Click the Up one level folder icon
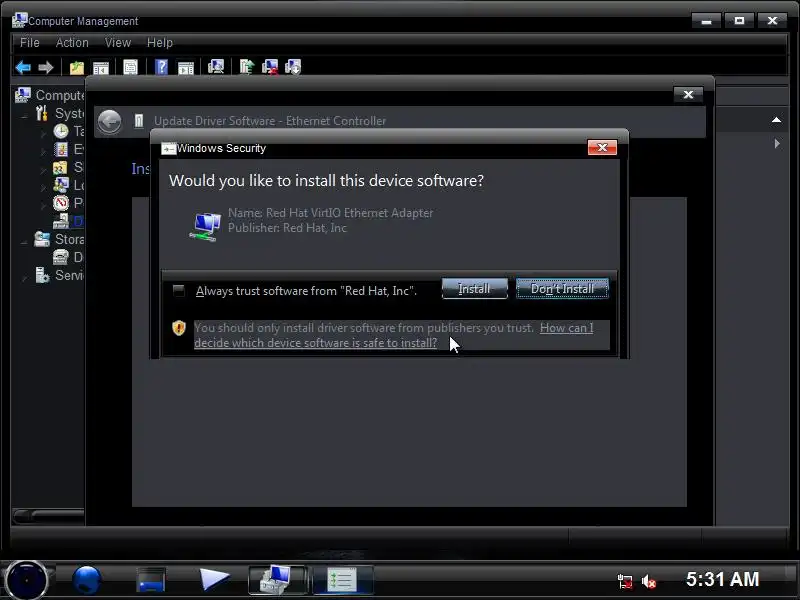Screen dimensions: 800x600 point(77,67)
